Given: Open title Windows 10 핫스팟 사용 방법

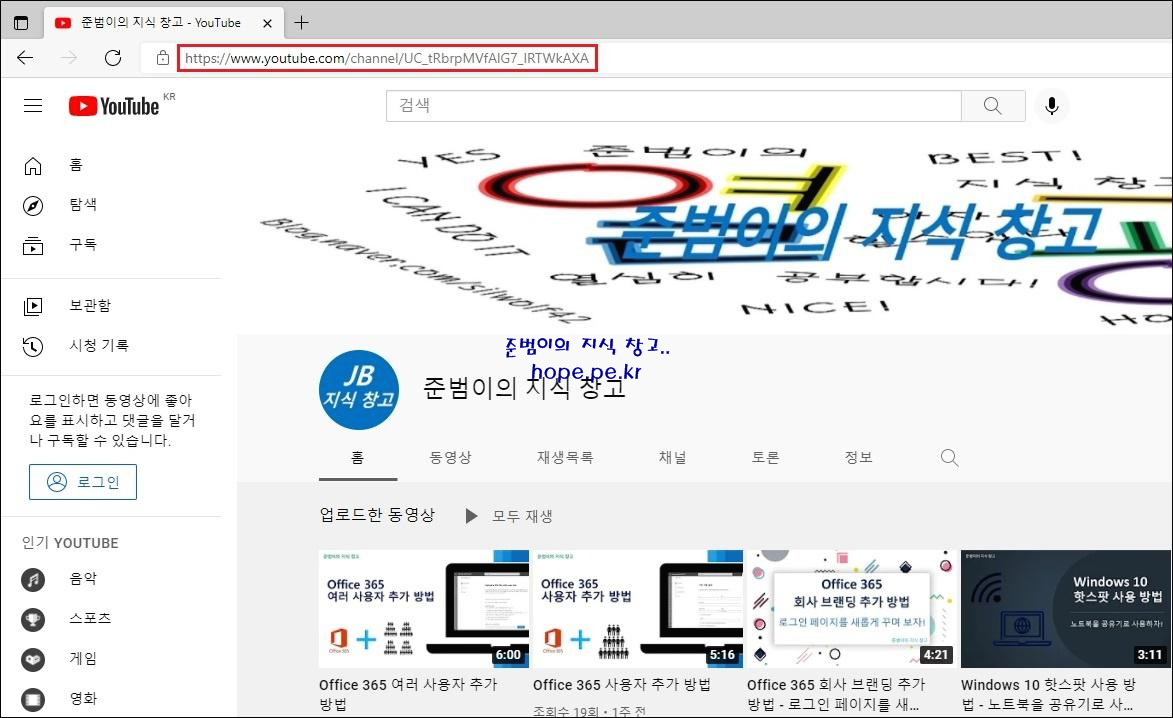Looking at the screenshot, I should click(1048, 694).
